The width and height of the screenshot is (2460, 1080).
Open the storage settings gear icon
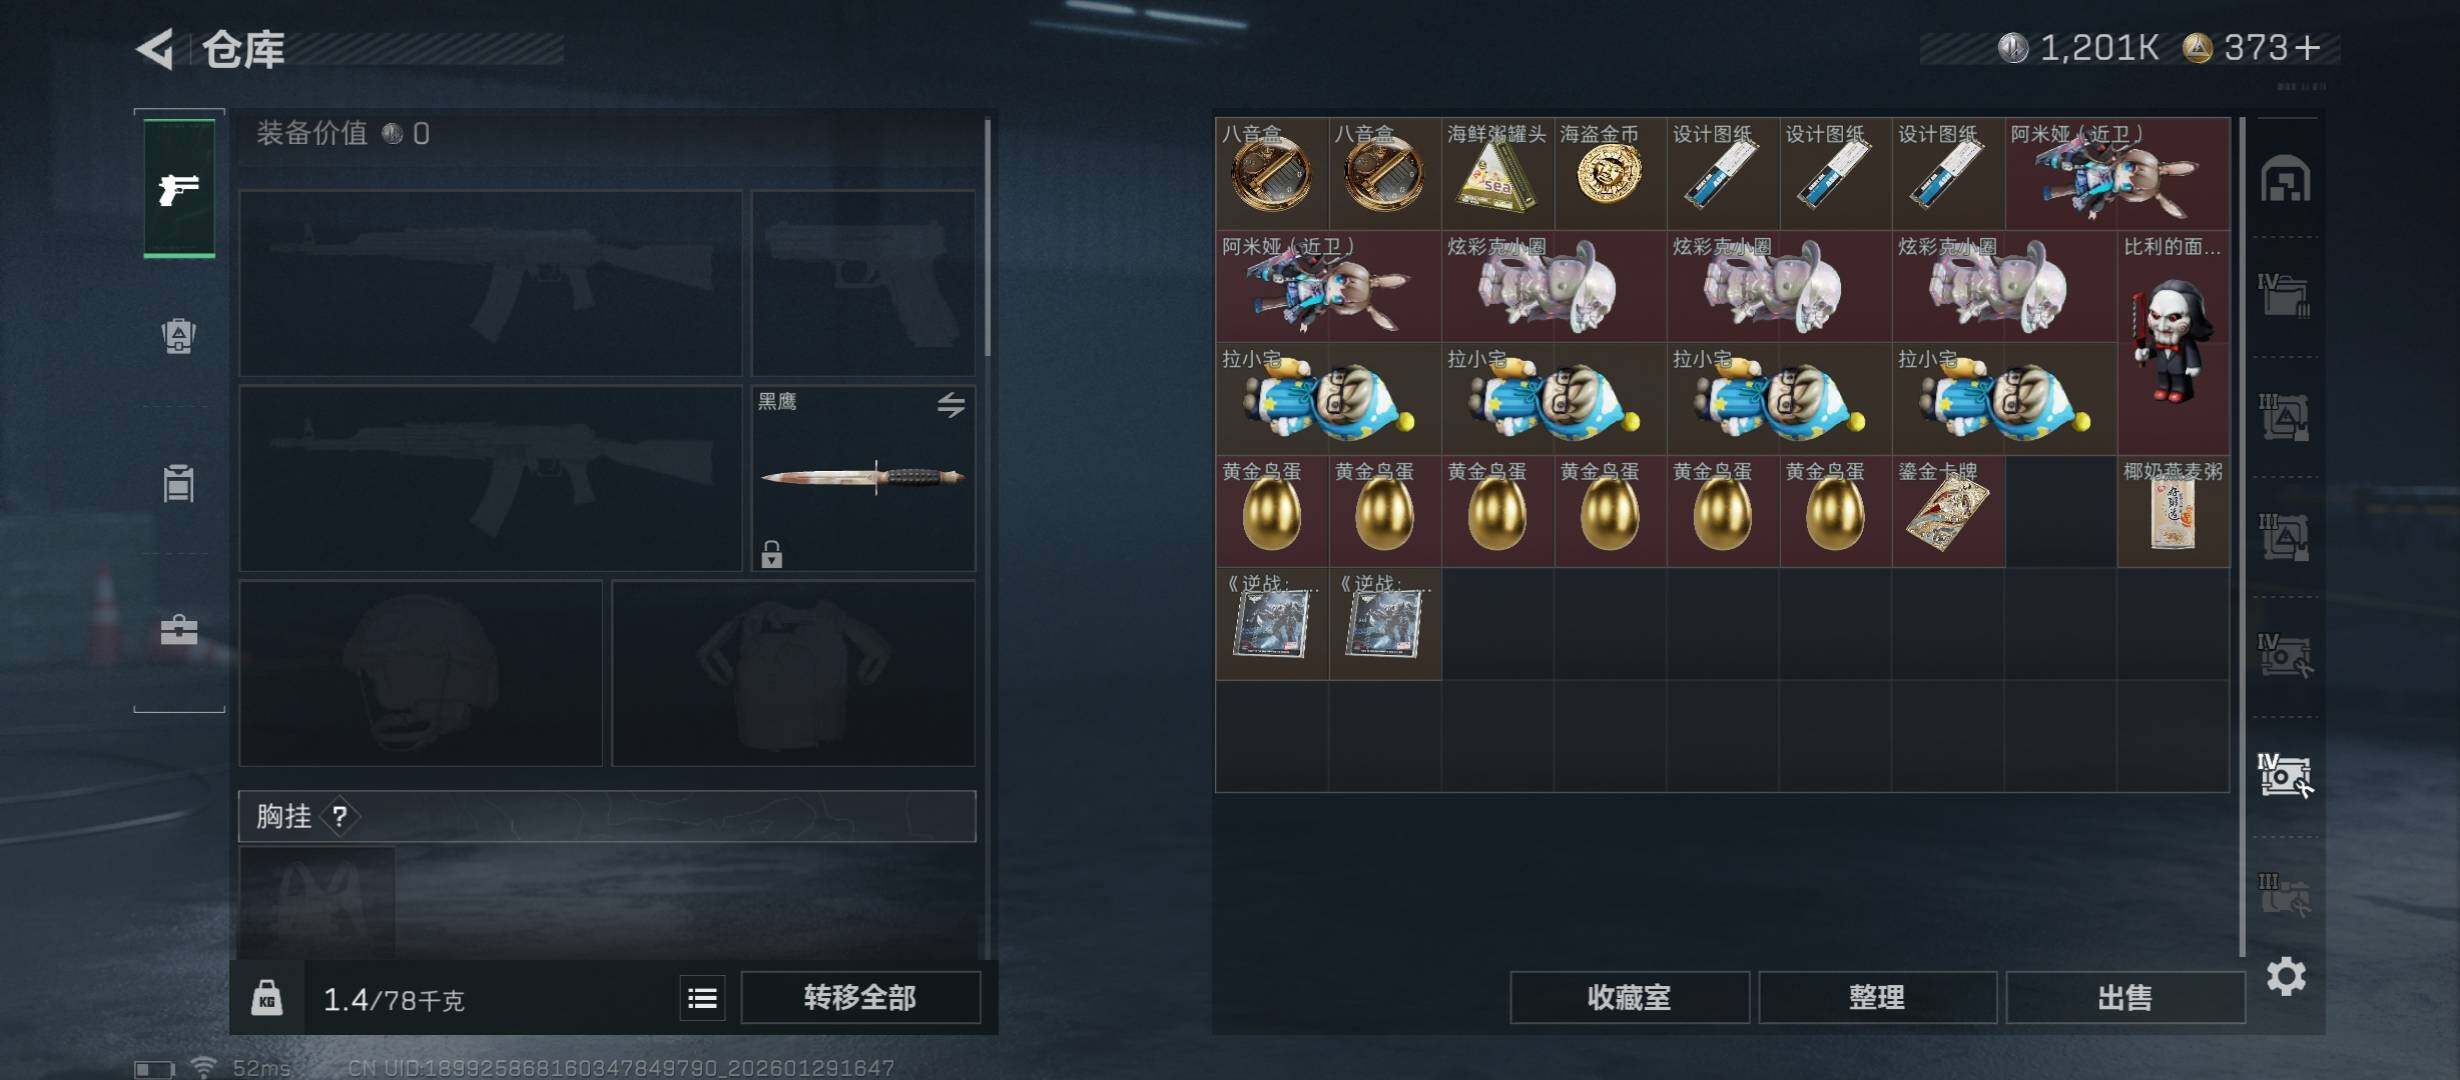point(2286,976)
